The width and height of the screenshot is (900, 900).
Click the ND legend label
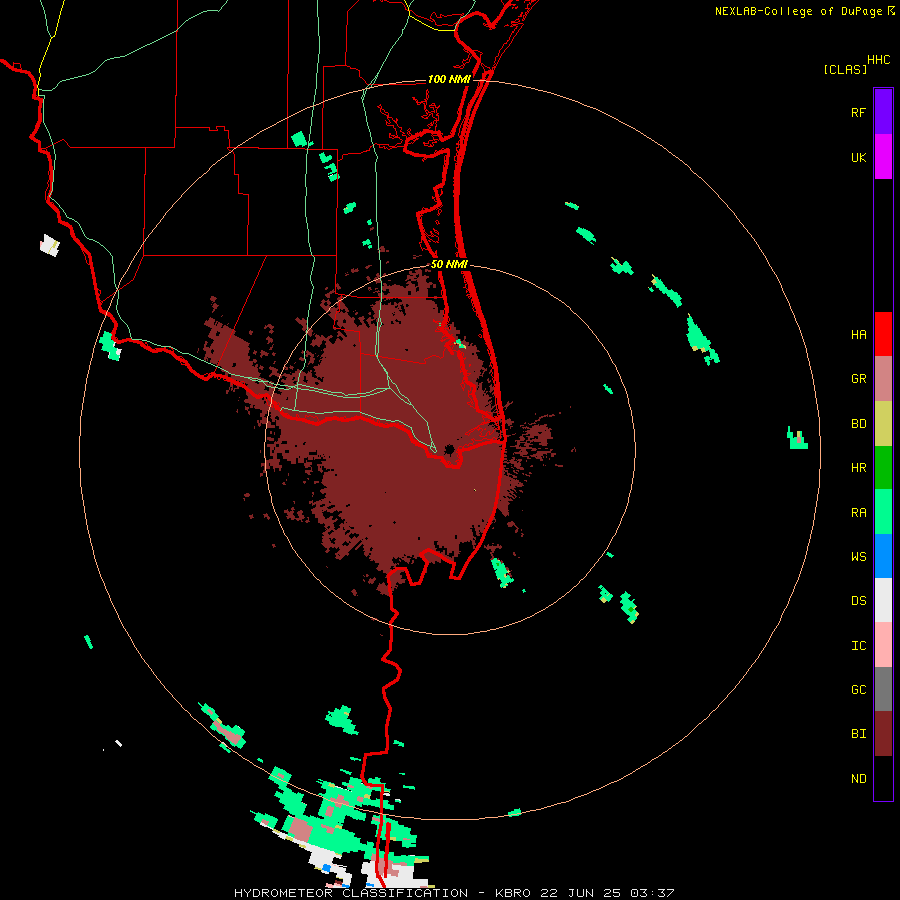pyautogui.click(x=859, y=779)
